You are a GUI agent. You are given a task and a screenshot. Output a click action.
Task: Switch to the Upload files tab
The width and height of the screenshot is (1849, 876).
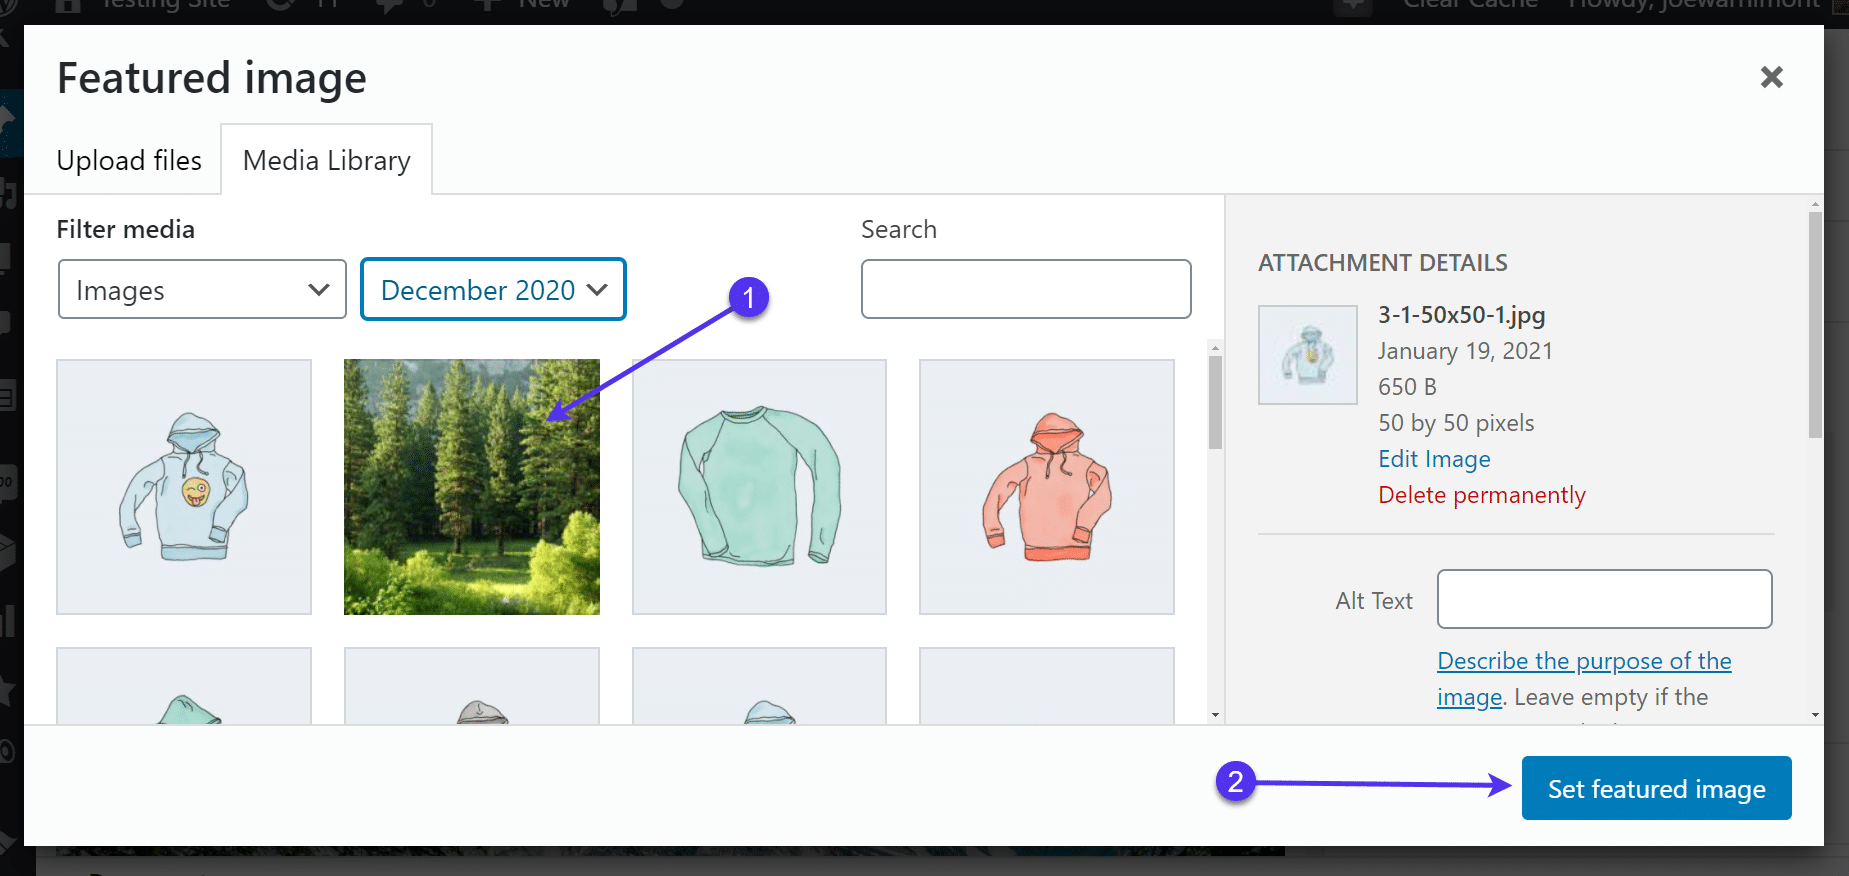129,160
